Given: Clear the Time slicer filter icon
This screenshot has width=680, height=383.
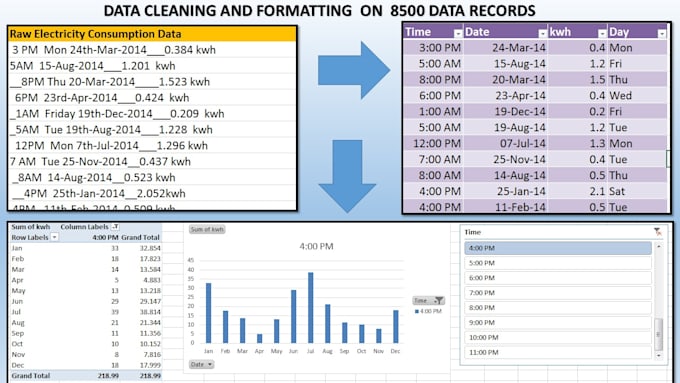Looking at the screenshot, I should pyautogui.click(x=658, y=232).
